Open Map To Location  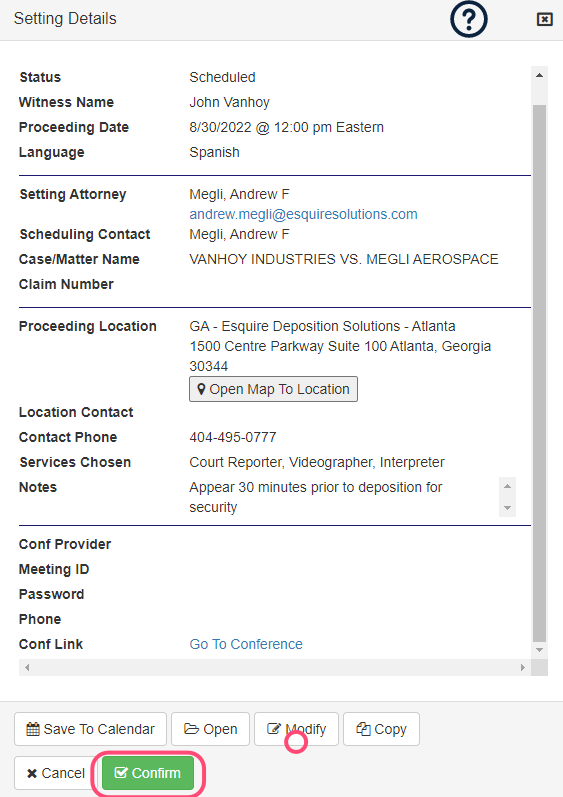pyautogui.click(x=273, y=389)
